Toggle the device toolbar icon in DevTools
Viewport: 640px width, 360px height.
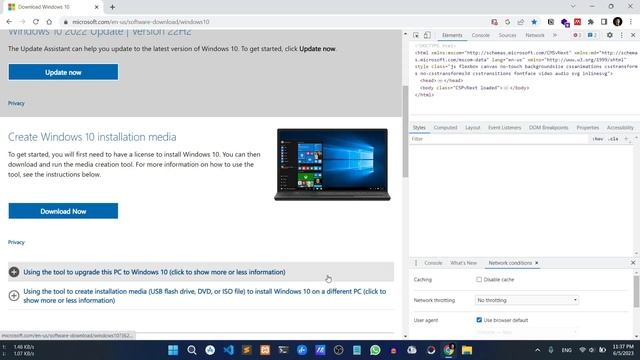coord(427,35)
